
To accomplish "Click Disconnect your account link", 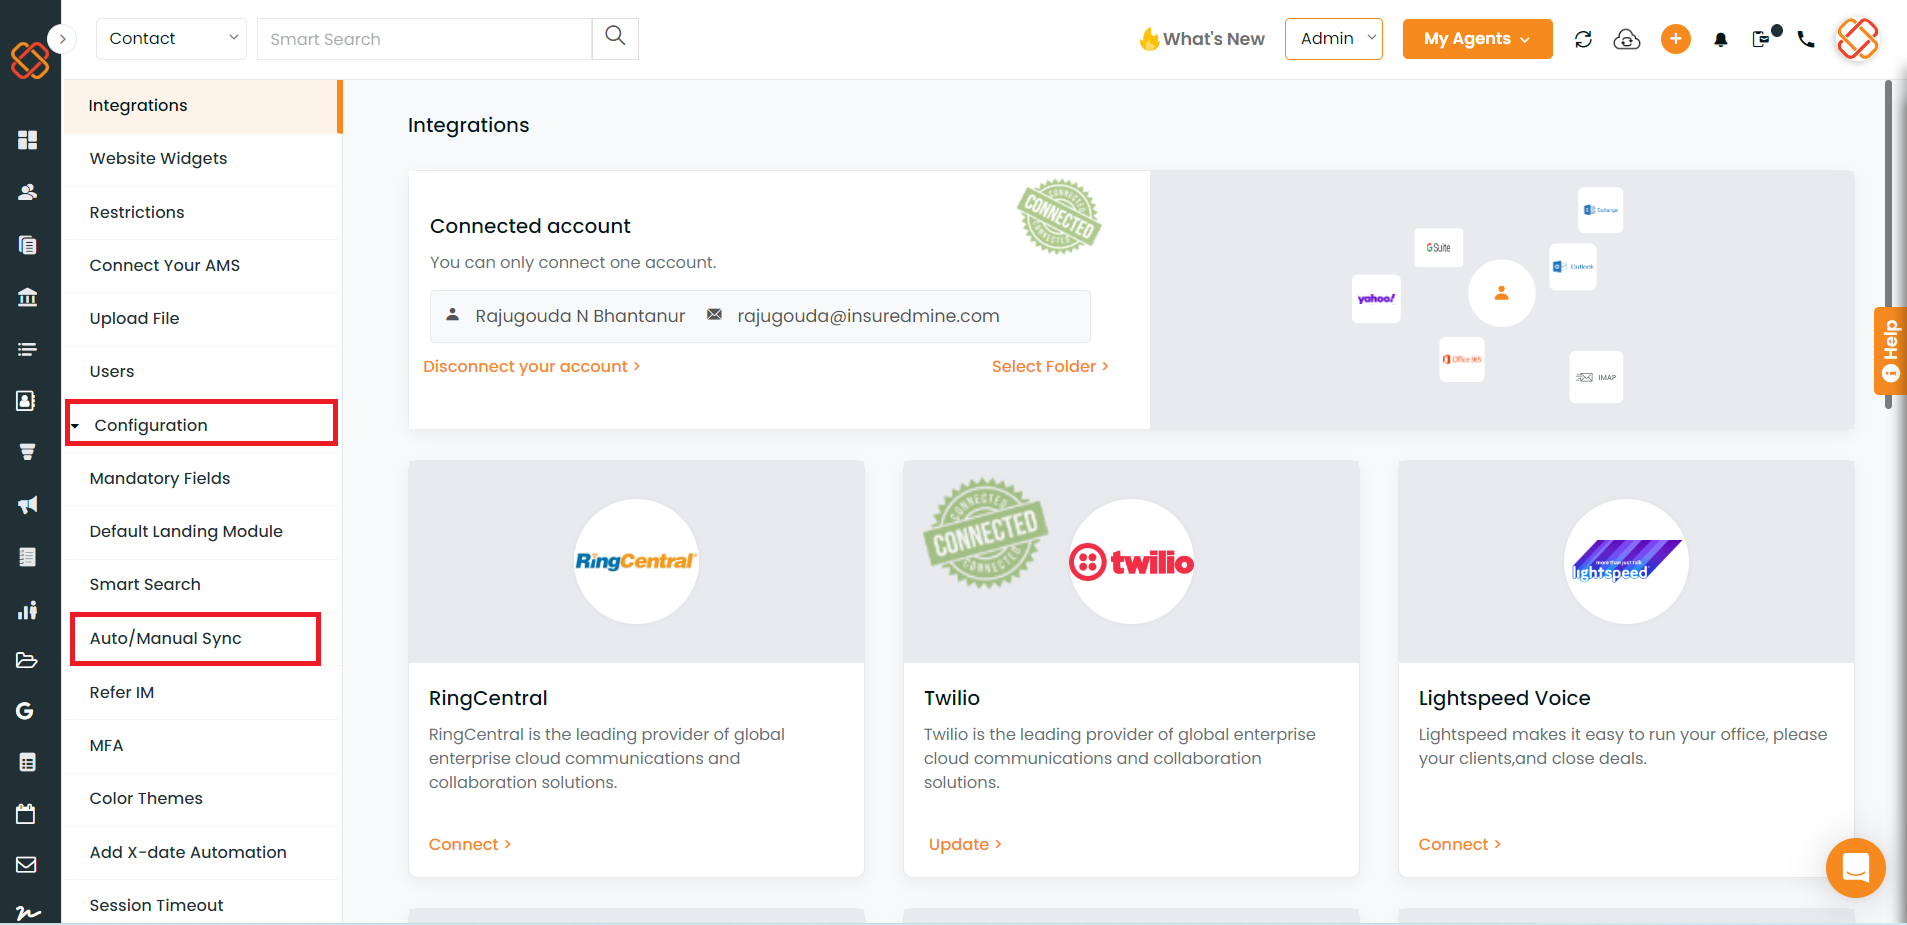I will (x=531, y=366).
